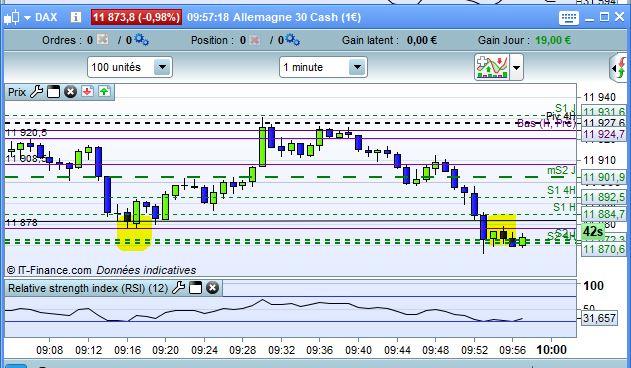Click the 09:32 time axis marker
631x368 pixels.
281,350
